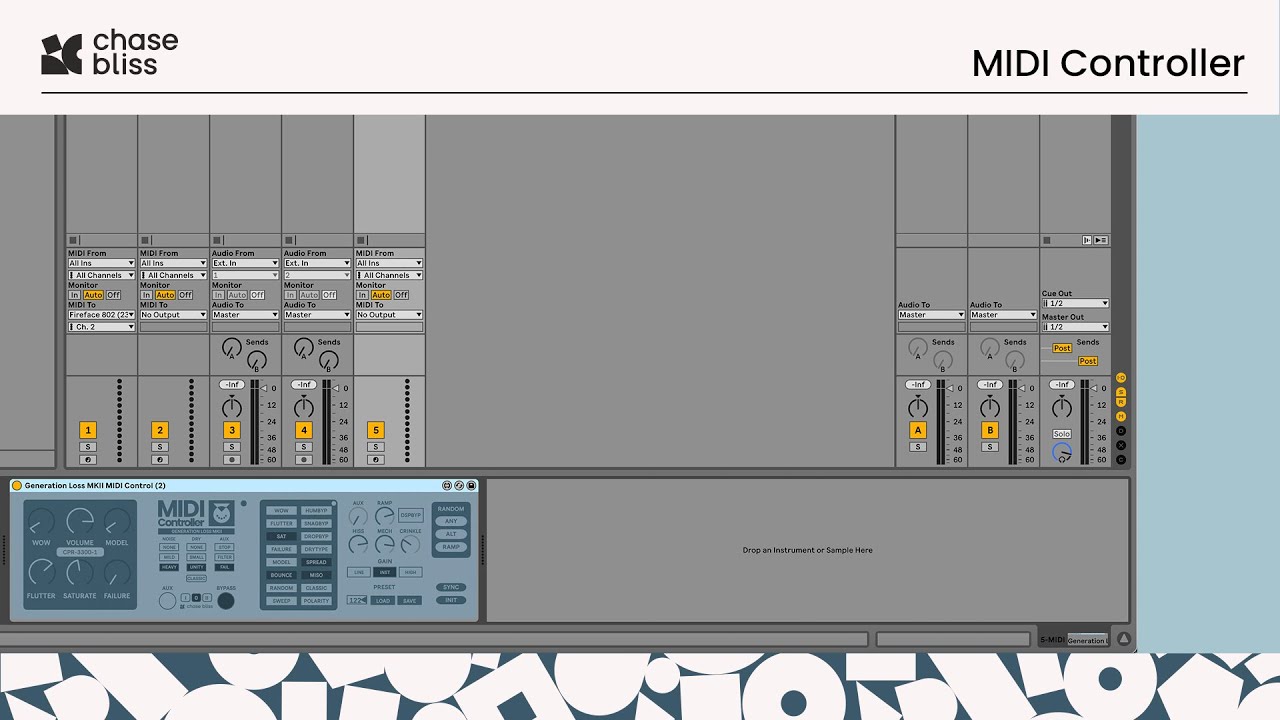Arm audio track 3 for recording

[232, 460]
